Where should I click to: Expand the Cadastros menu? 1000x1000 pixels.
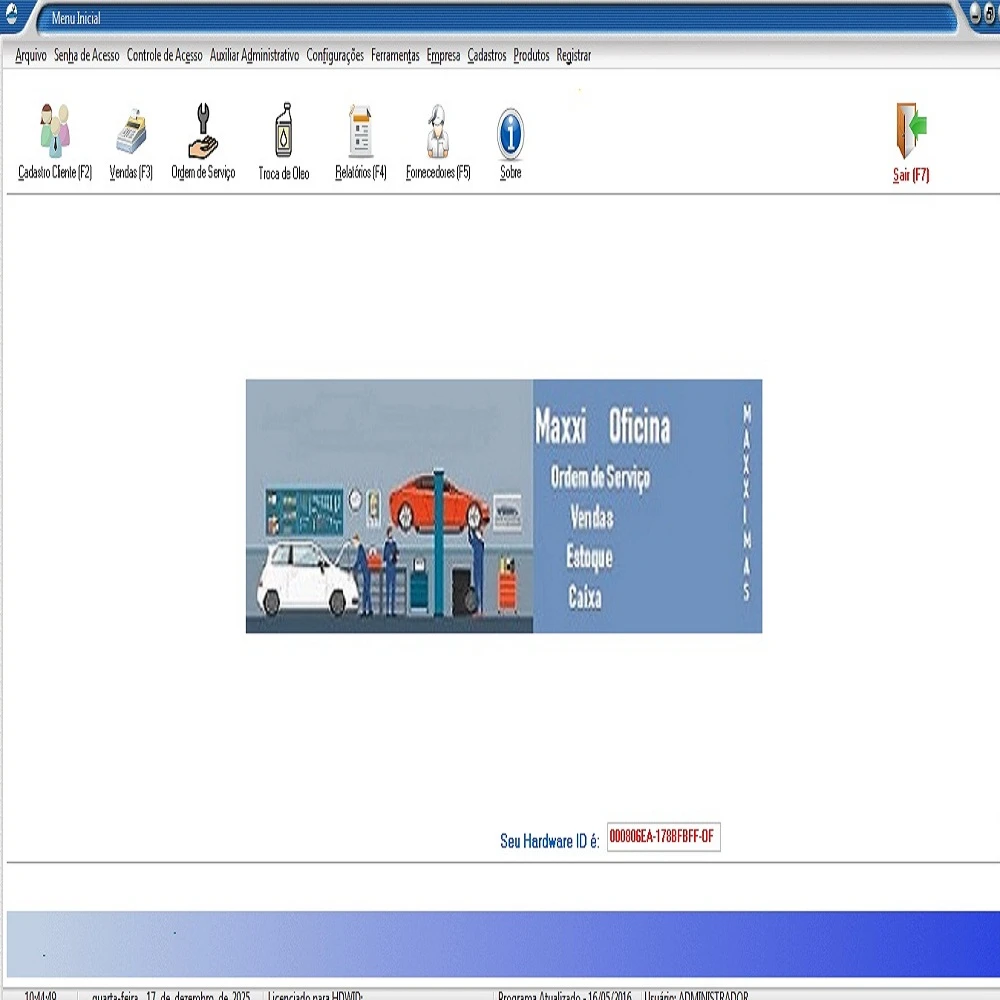[487, 56]
